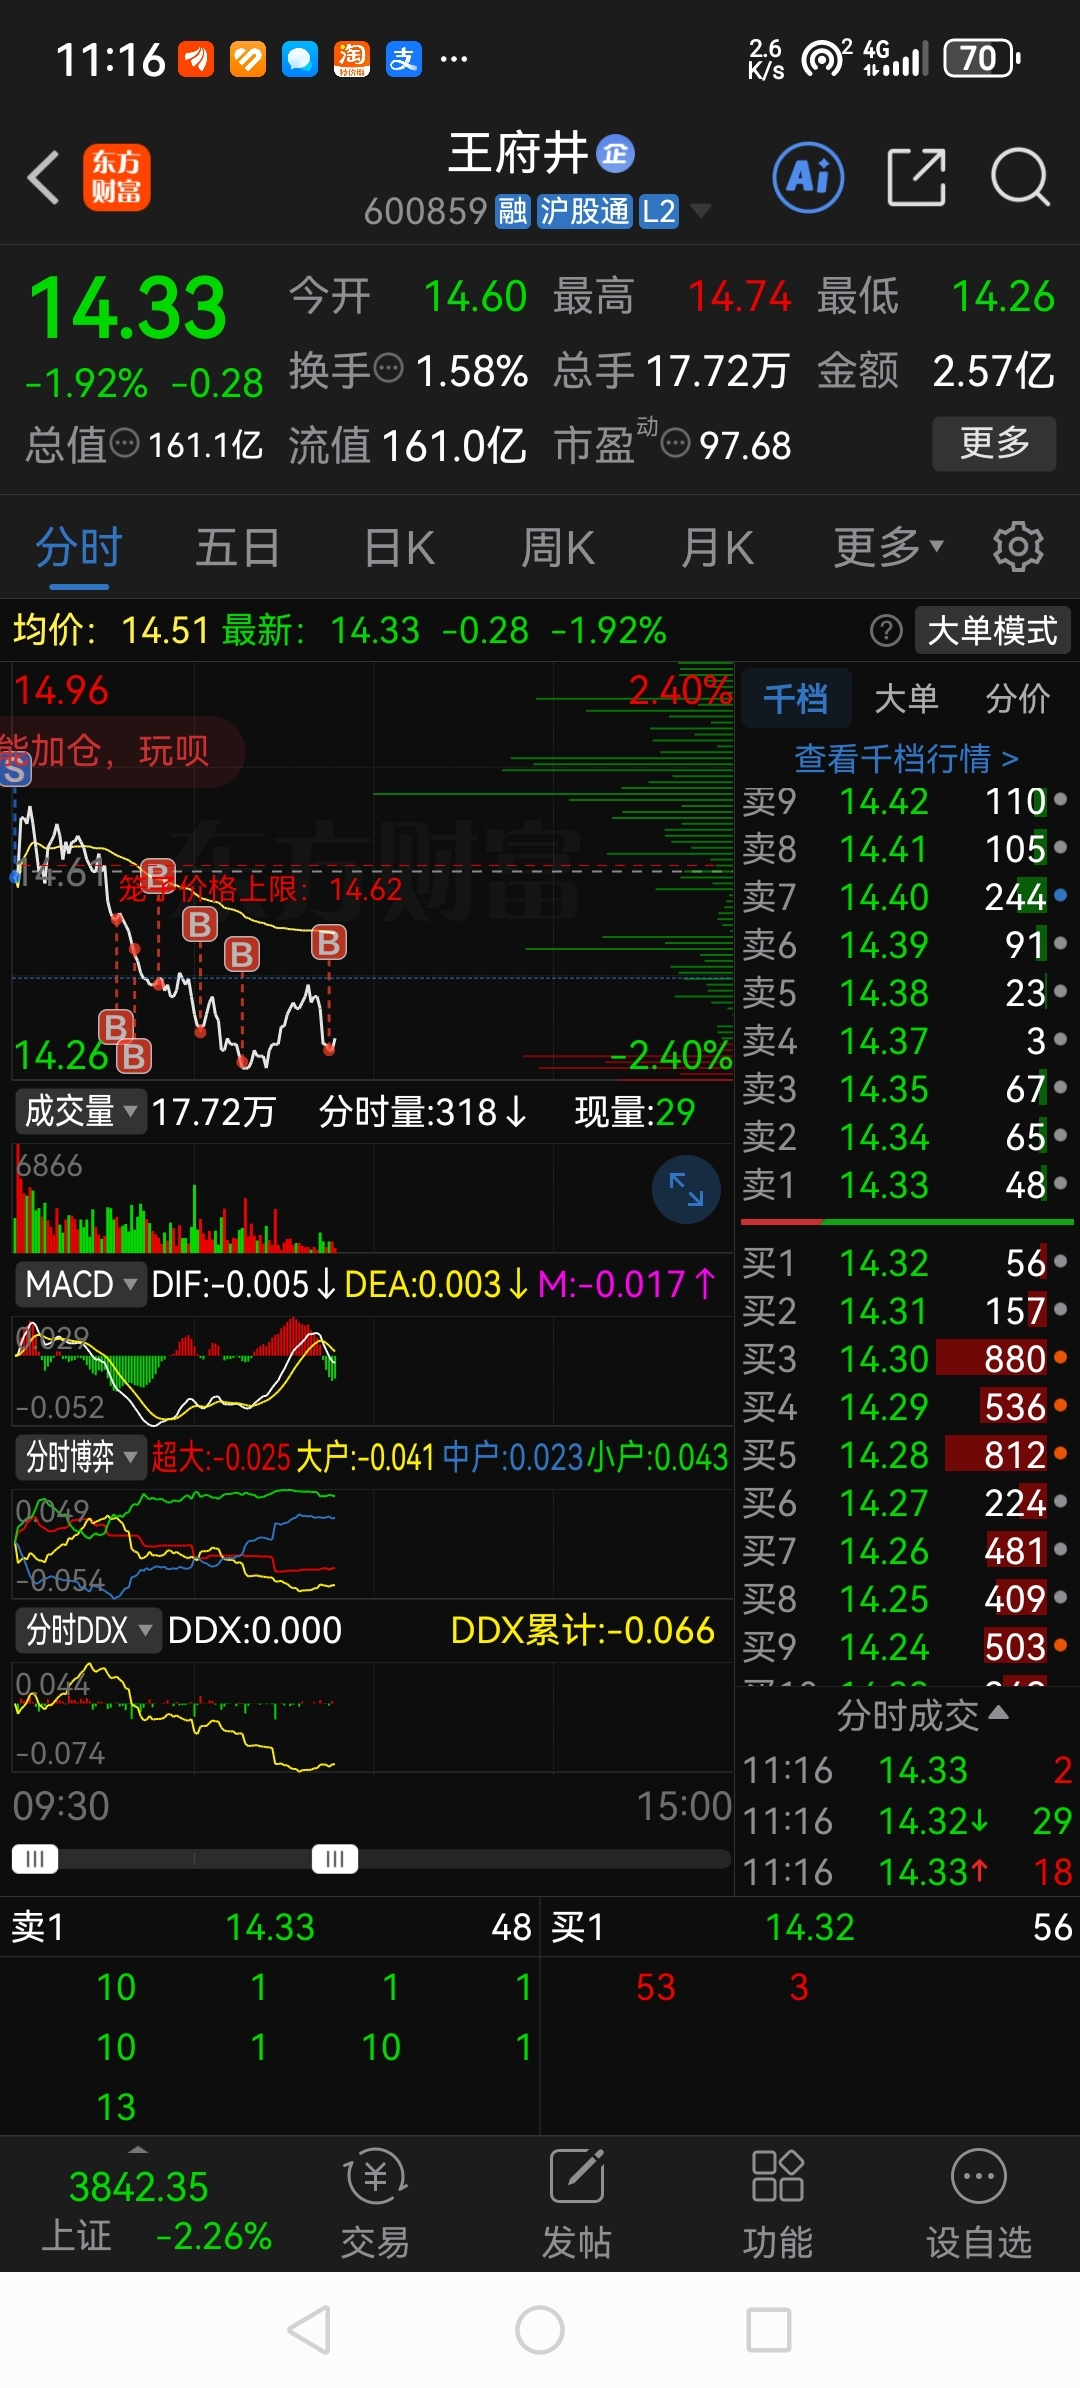Tap the share export icon
Viewport: 1080px width, 2388px height.
(x=917, y=177)
